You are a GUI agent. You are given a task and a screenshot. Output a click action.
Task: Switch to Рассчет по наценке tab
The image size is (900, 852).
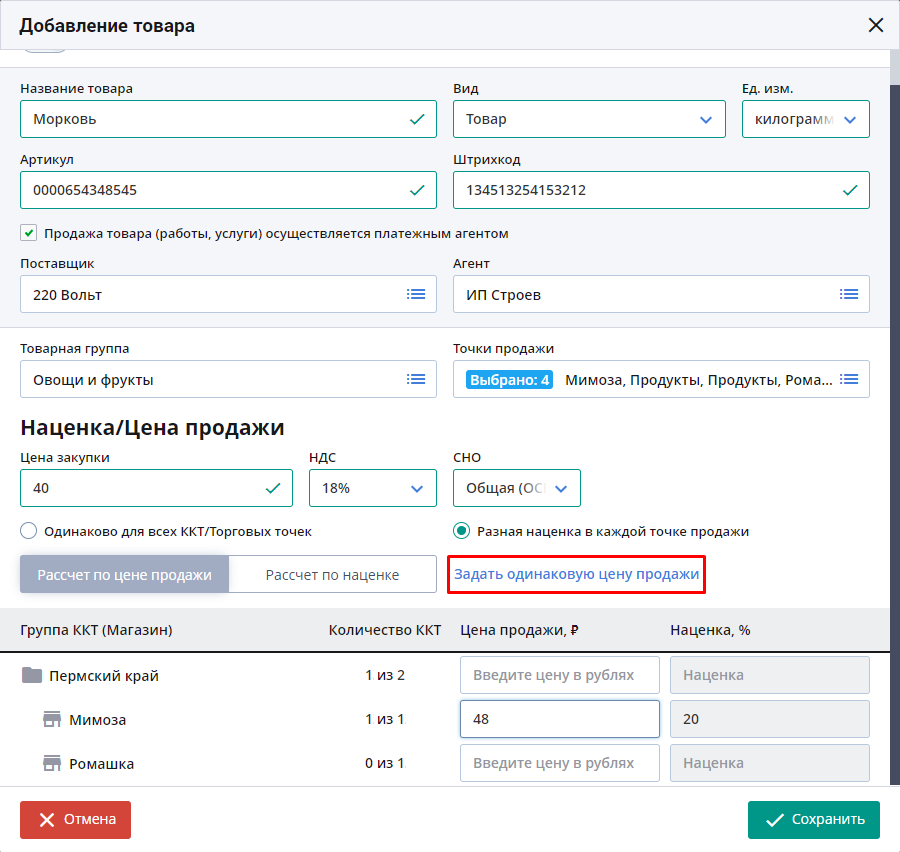coord(332,575)
